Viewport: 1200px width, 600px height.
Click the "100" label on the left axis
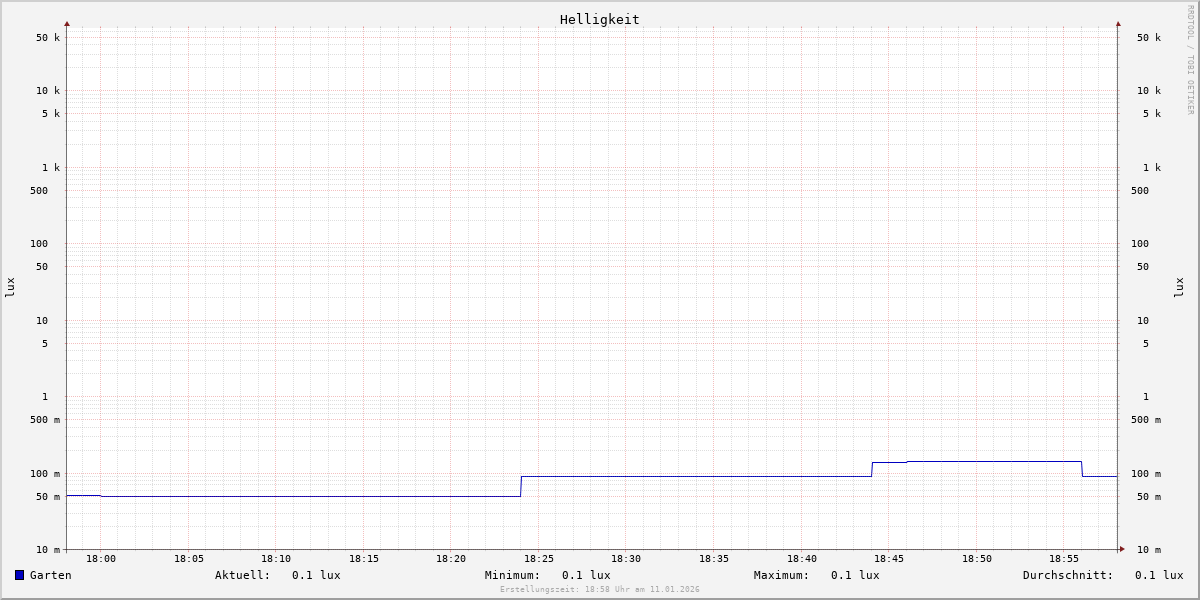[x=39, y=244]
